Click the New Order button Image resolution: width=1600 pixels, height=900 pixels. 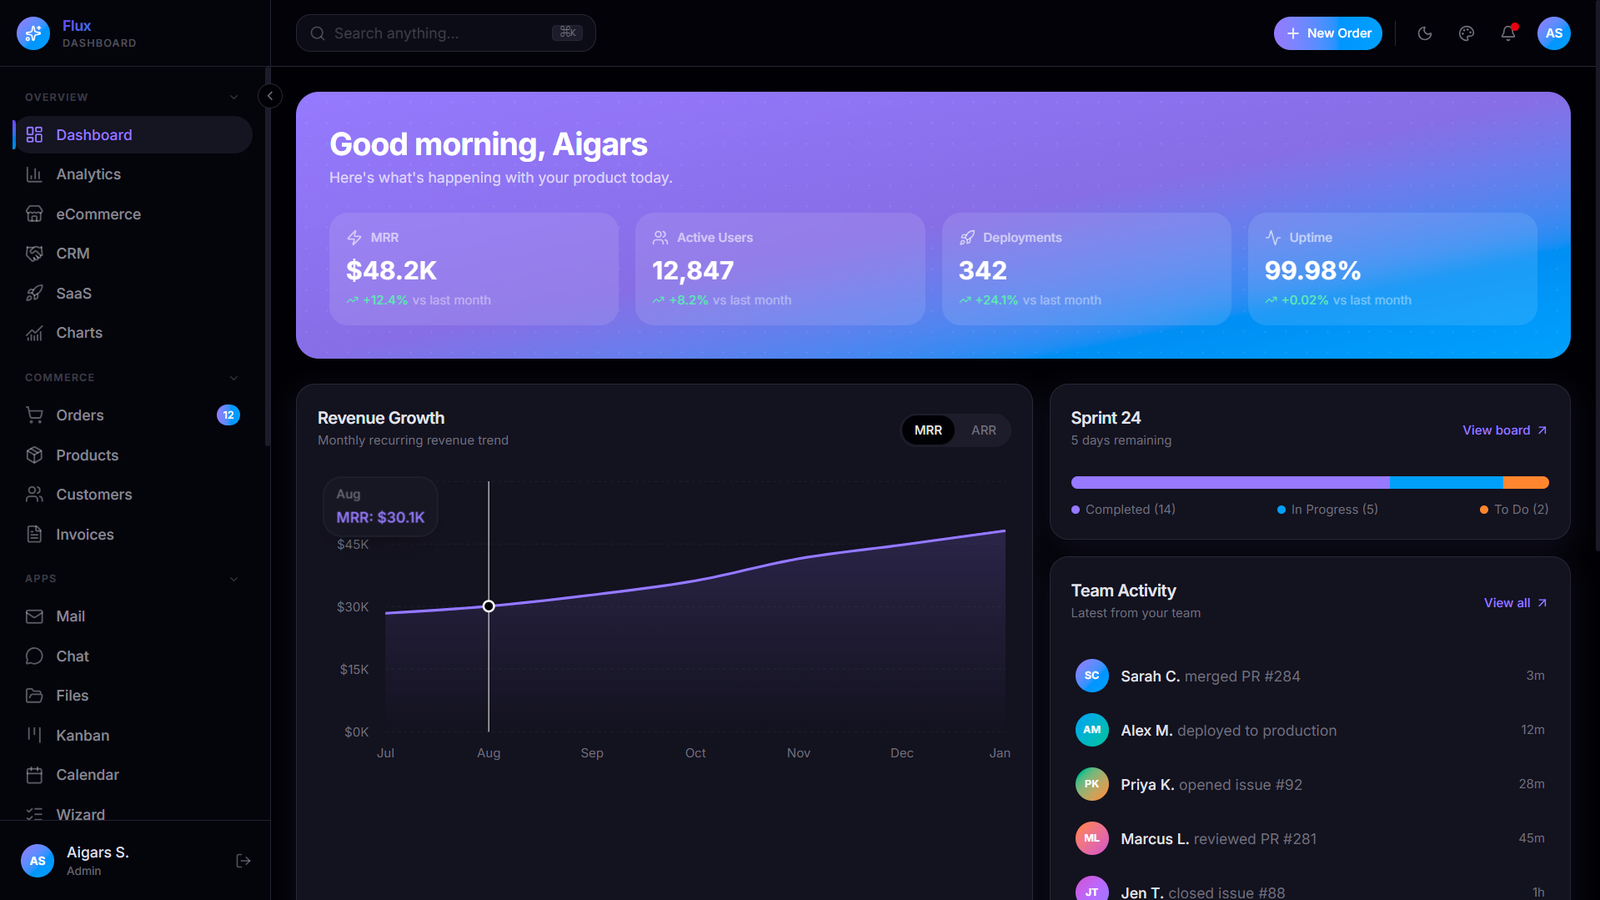tap(1328, 33)
